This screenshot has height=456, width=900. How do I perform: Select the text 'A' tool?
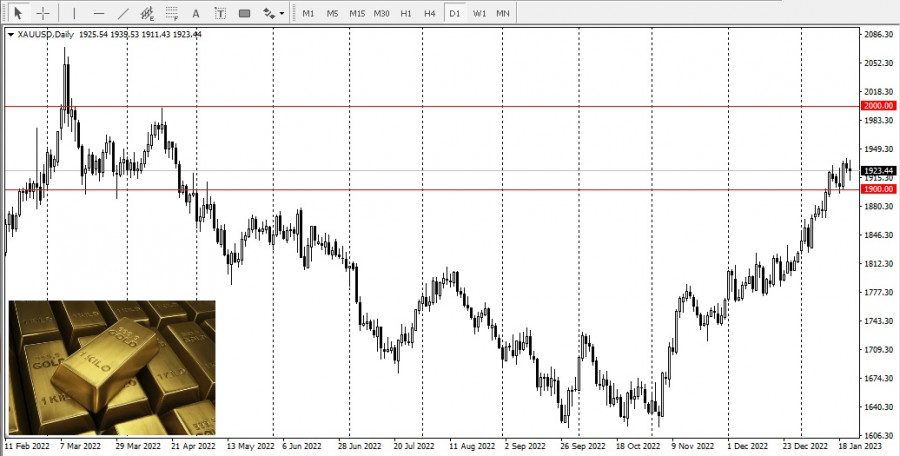[196, 13]
